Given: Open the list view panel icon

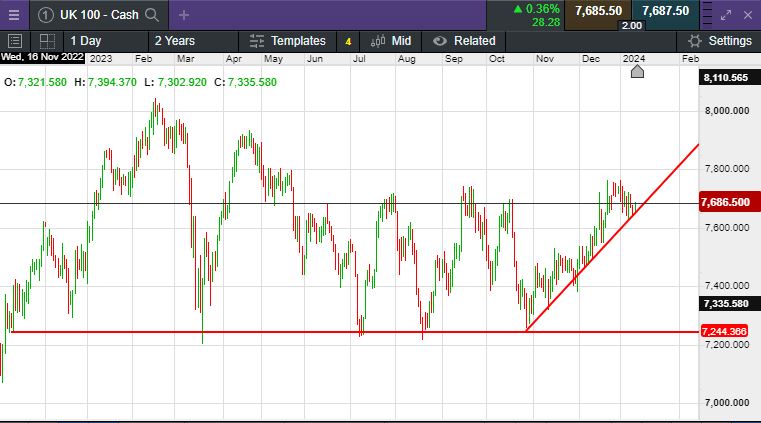Looking at the screenshot, I should (x=14, y=41).
